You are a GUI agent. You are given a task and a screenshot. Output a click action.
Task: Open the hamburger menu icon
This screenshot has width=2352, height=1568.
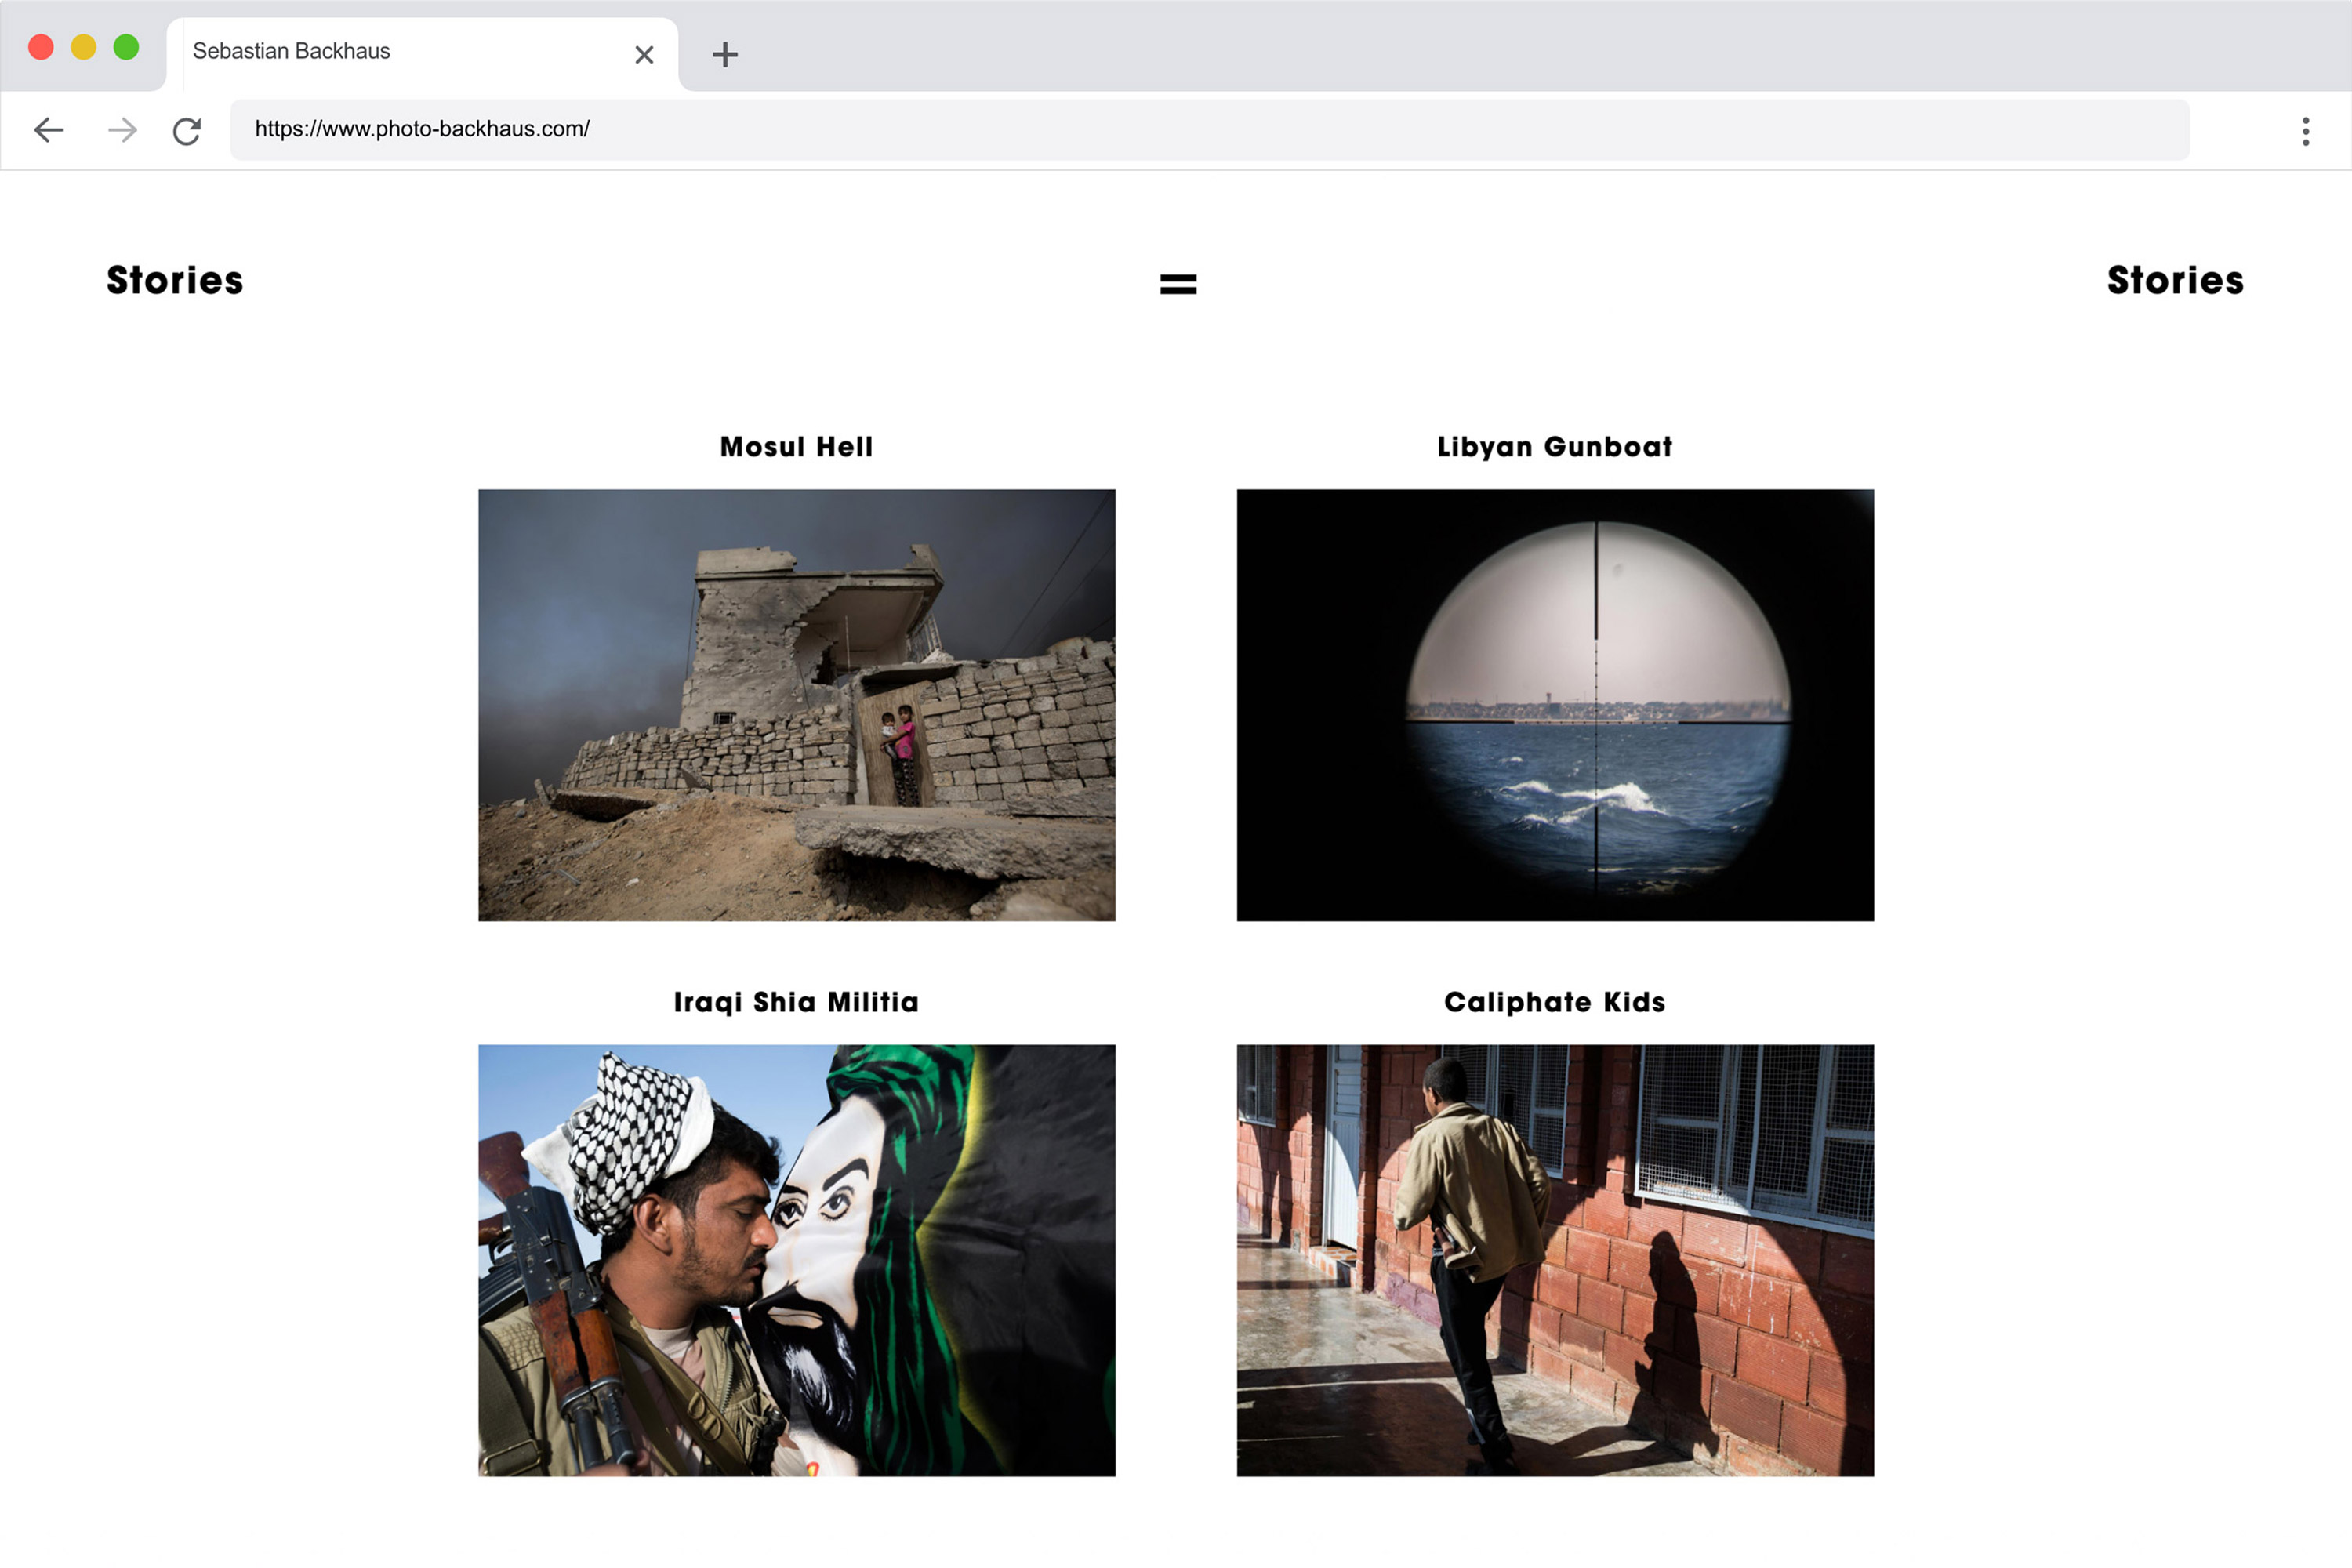[1178, 284]
